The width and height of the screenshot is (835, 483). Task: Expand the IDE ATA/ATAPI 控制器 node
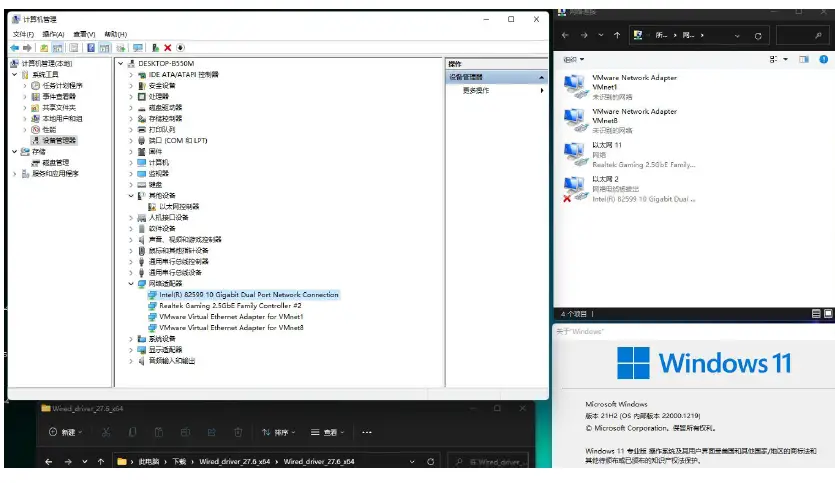coord(131,74)
